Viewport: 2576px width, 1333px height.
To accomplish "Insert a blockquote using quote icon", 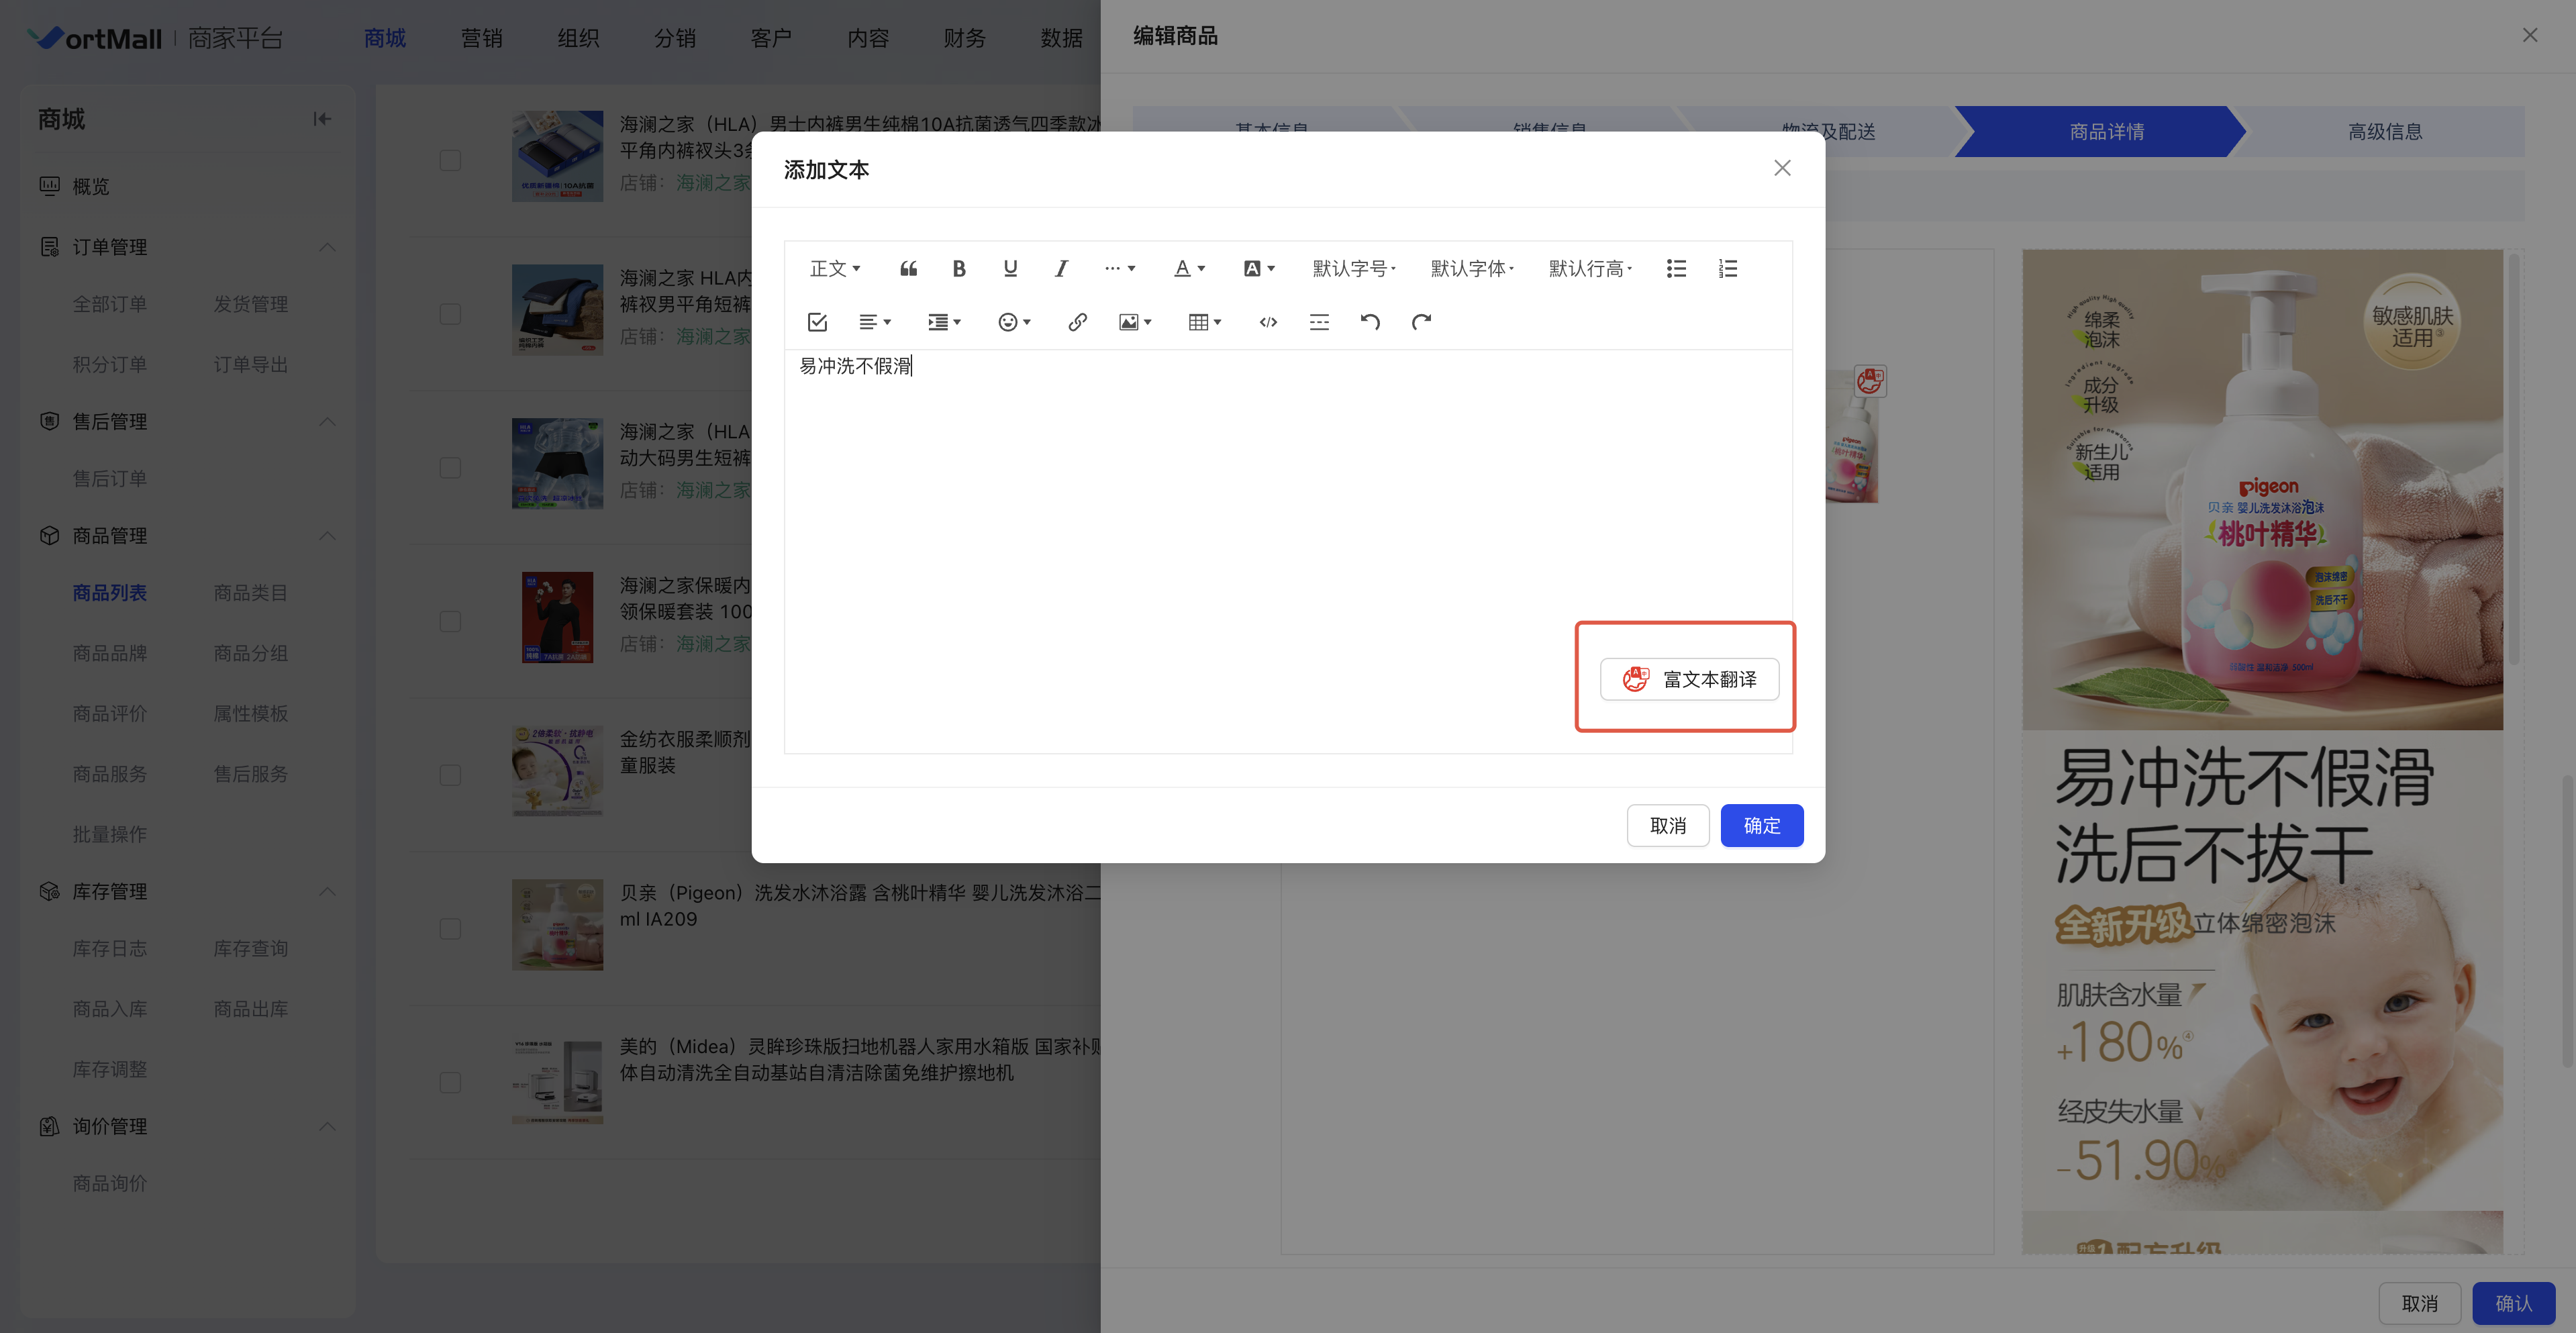I will click(908, 268).
